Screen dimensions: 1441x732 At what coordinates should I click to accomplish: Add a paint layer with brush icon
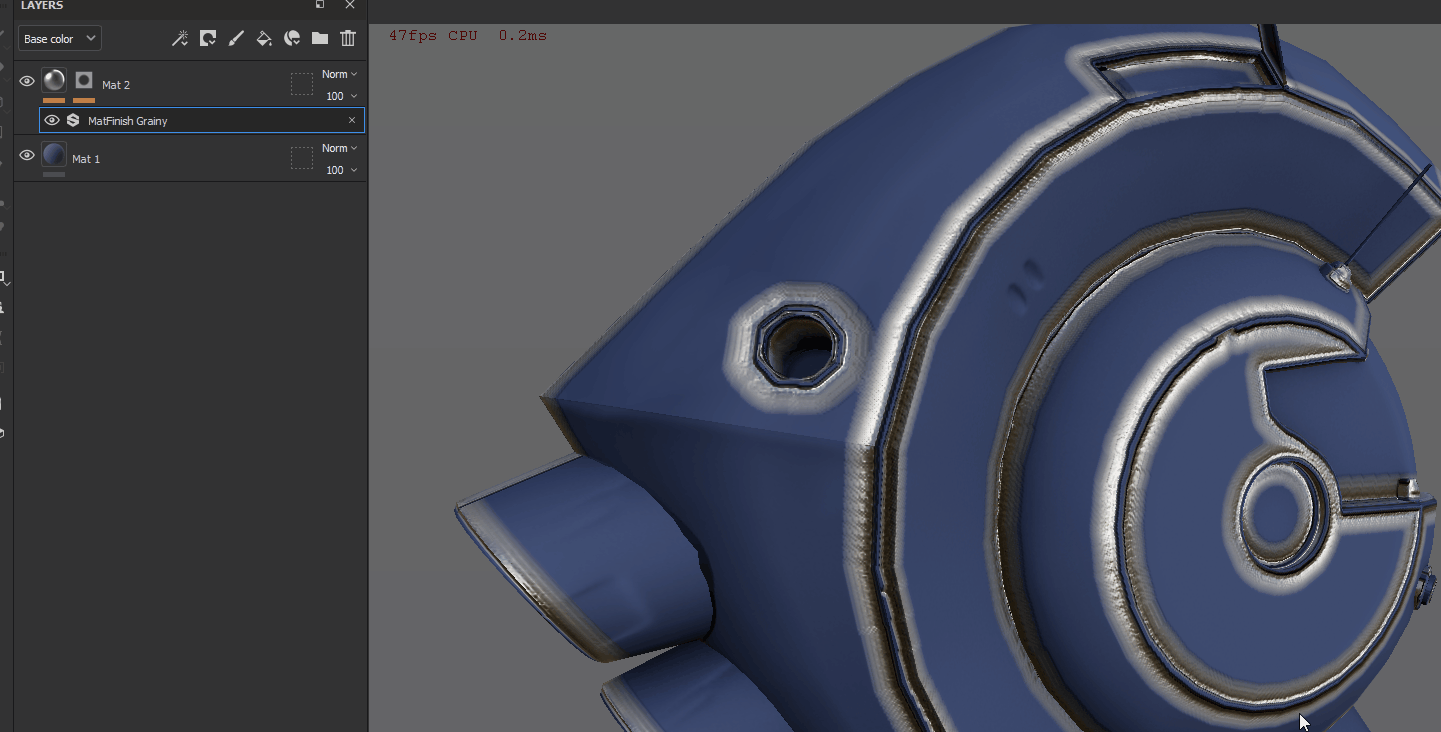pos(236,39)
